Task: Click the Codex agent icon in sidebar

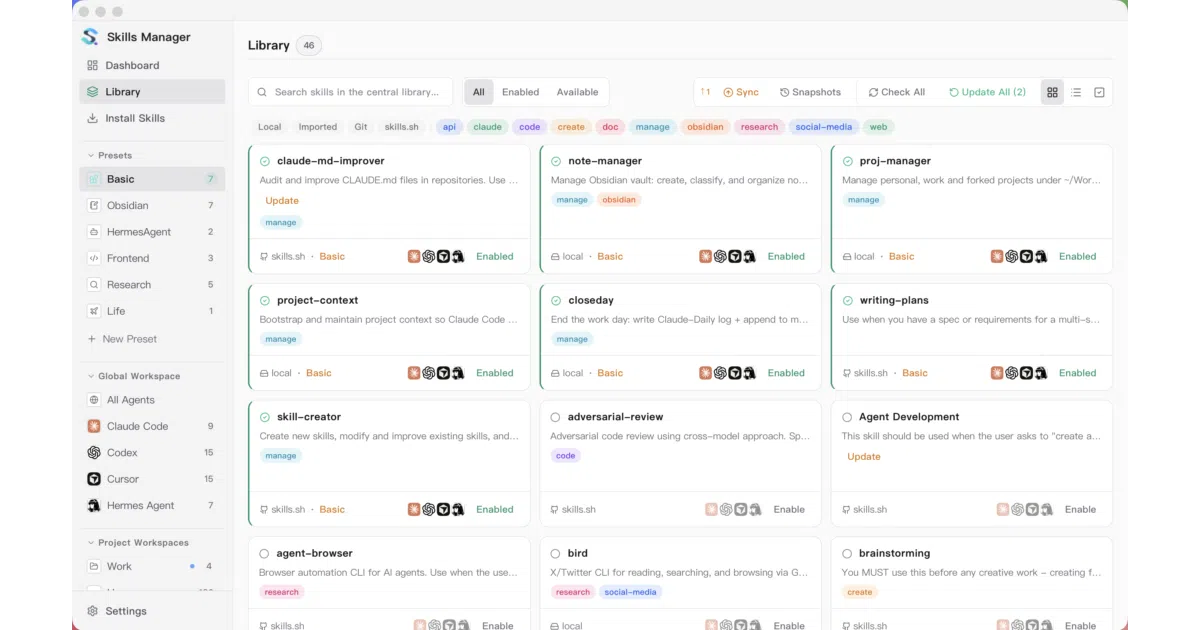Action: coord(94,453)
